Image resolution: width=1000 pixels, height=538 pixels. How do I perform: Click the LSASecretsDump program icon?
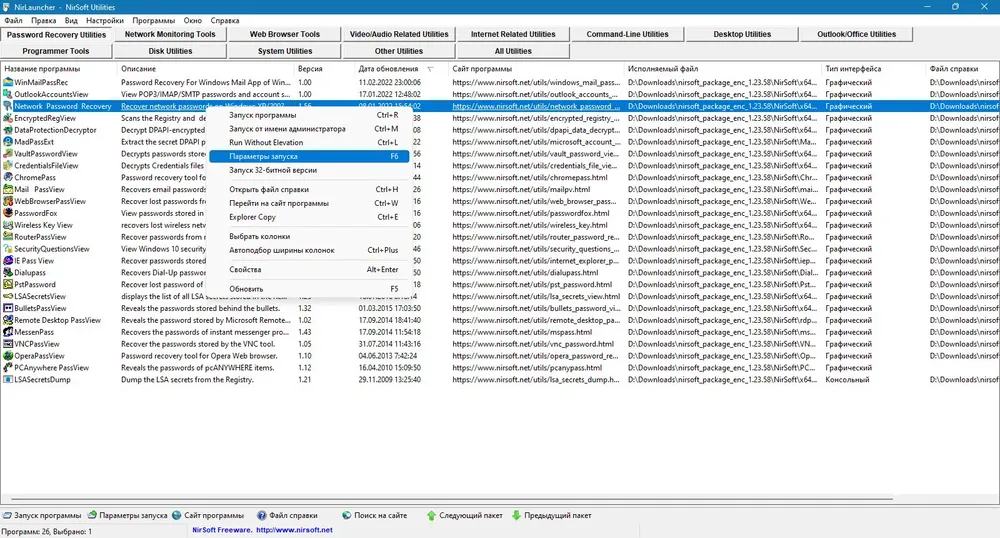(x=8, y=380)
